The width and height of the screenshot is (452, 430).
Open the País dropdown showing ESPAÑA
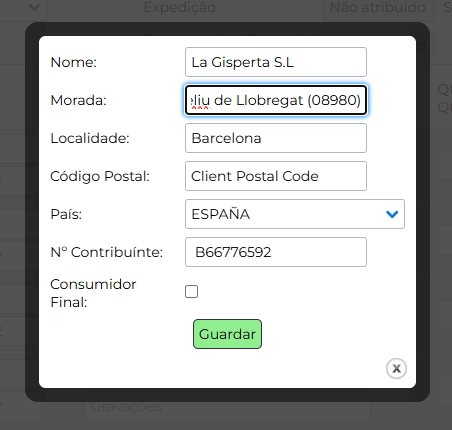295,214
